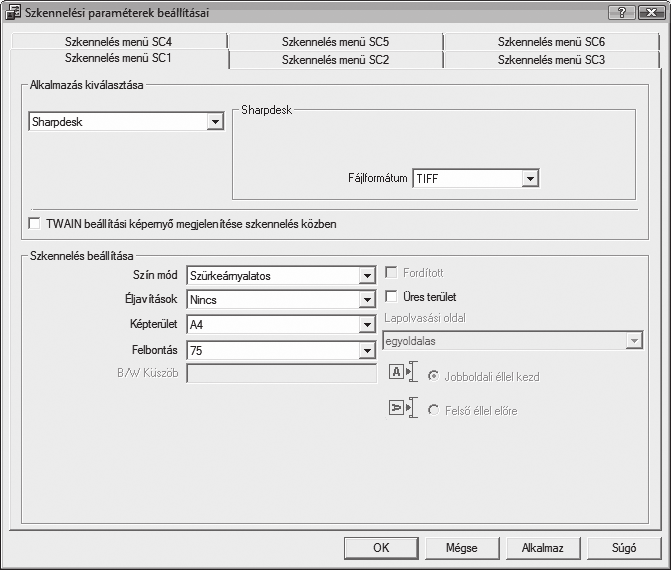
Task: Click the B/W Küszöb input field
Action: (282, 374)
